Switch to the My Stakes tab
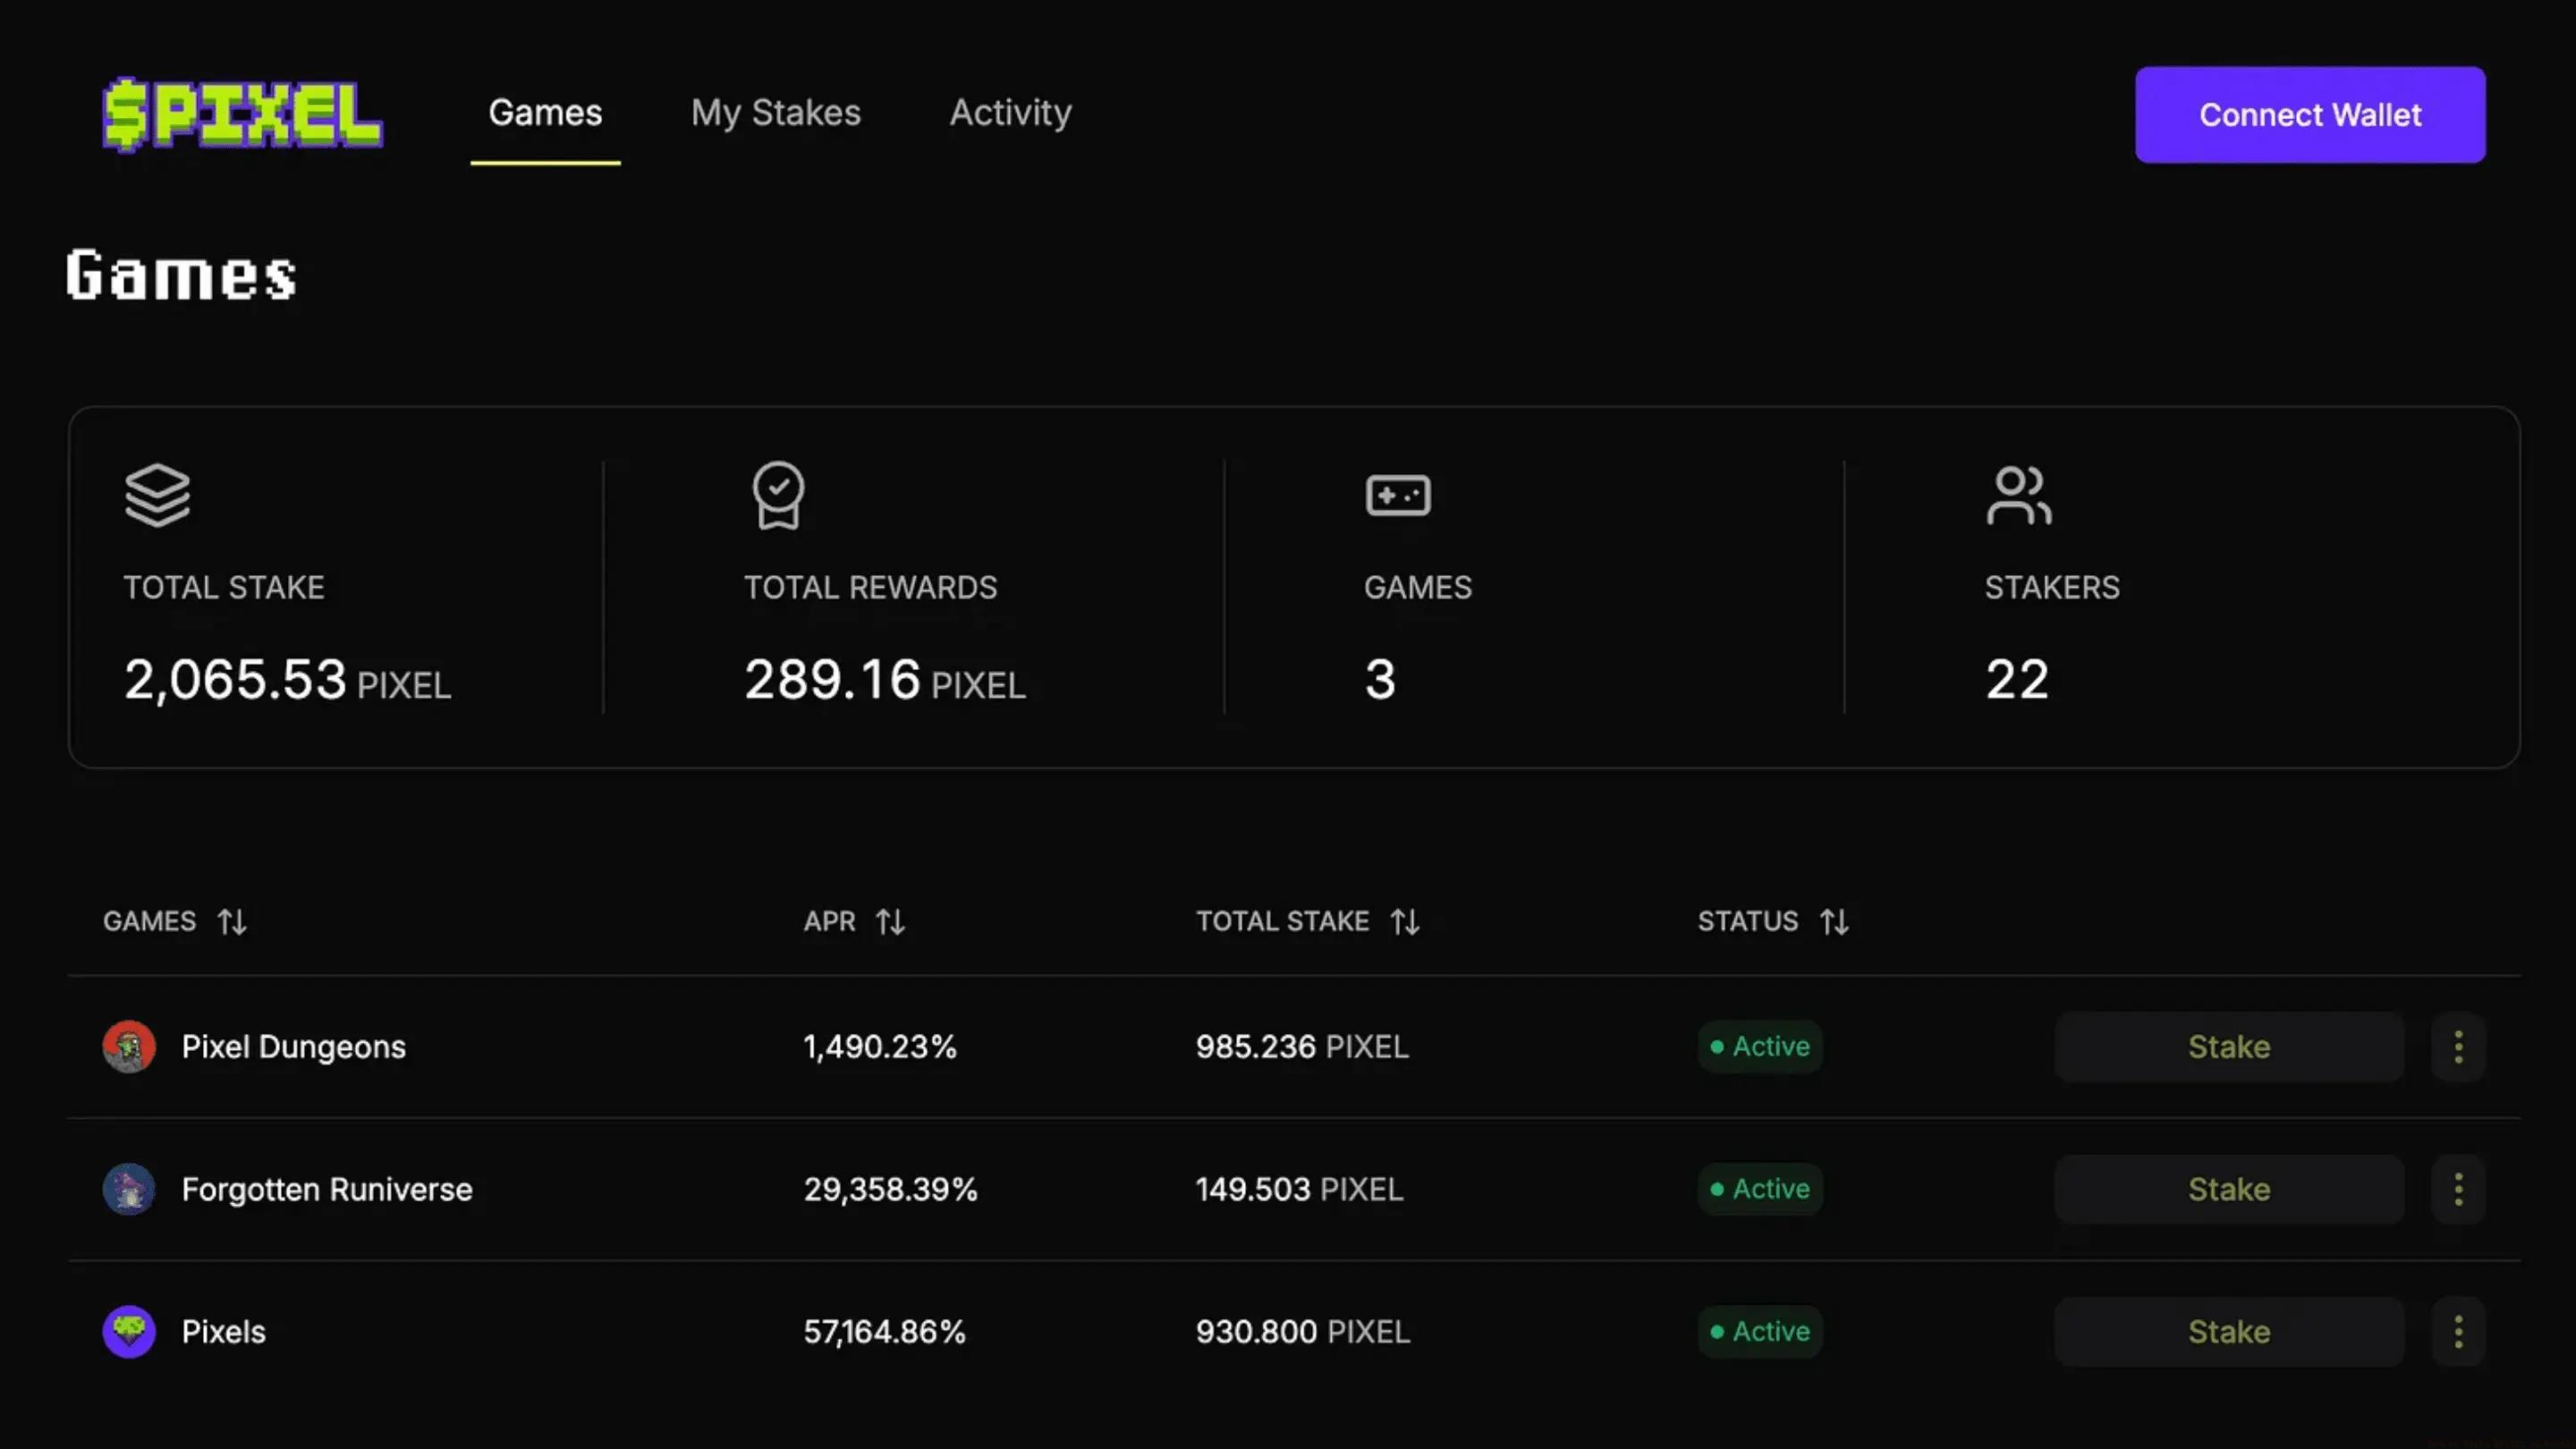 click(775, 113)
